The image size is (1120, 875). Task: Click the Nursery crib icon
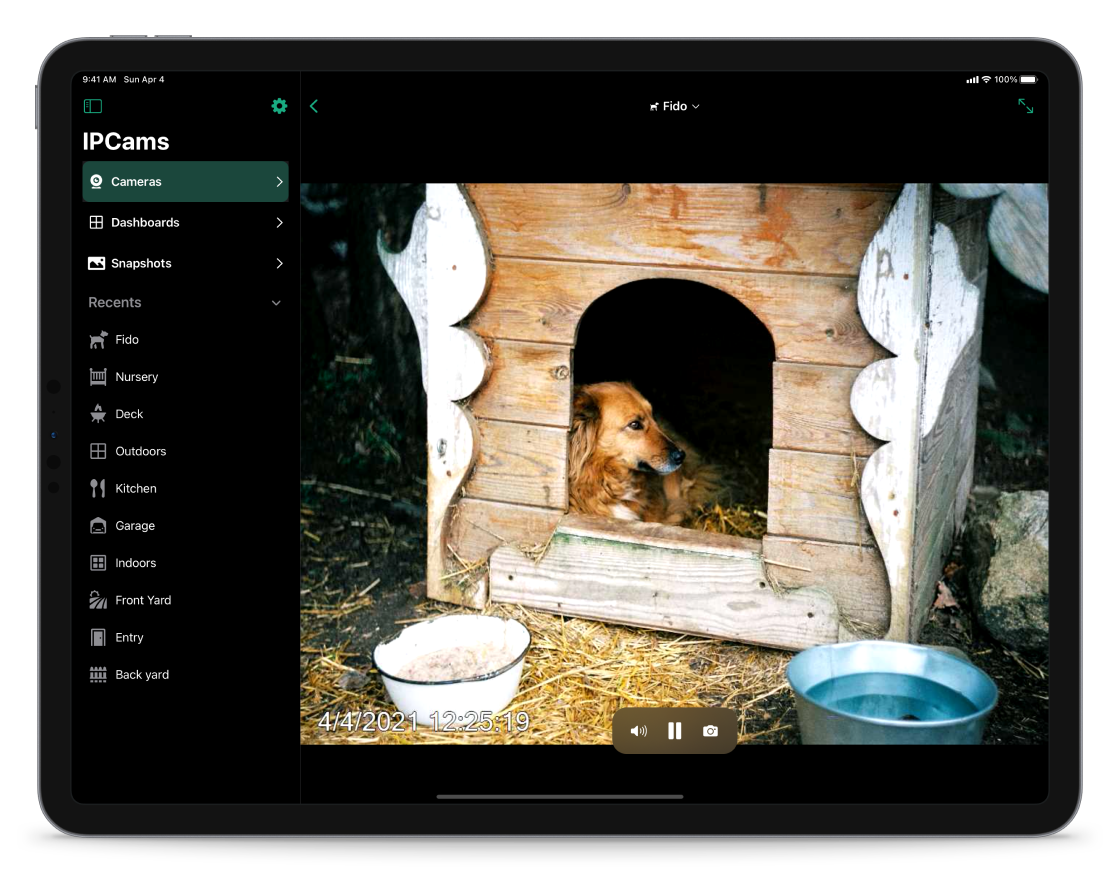click(98, 377)
